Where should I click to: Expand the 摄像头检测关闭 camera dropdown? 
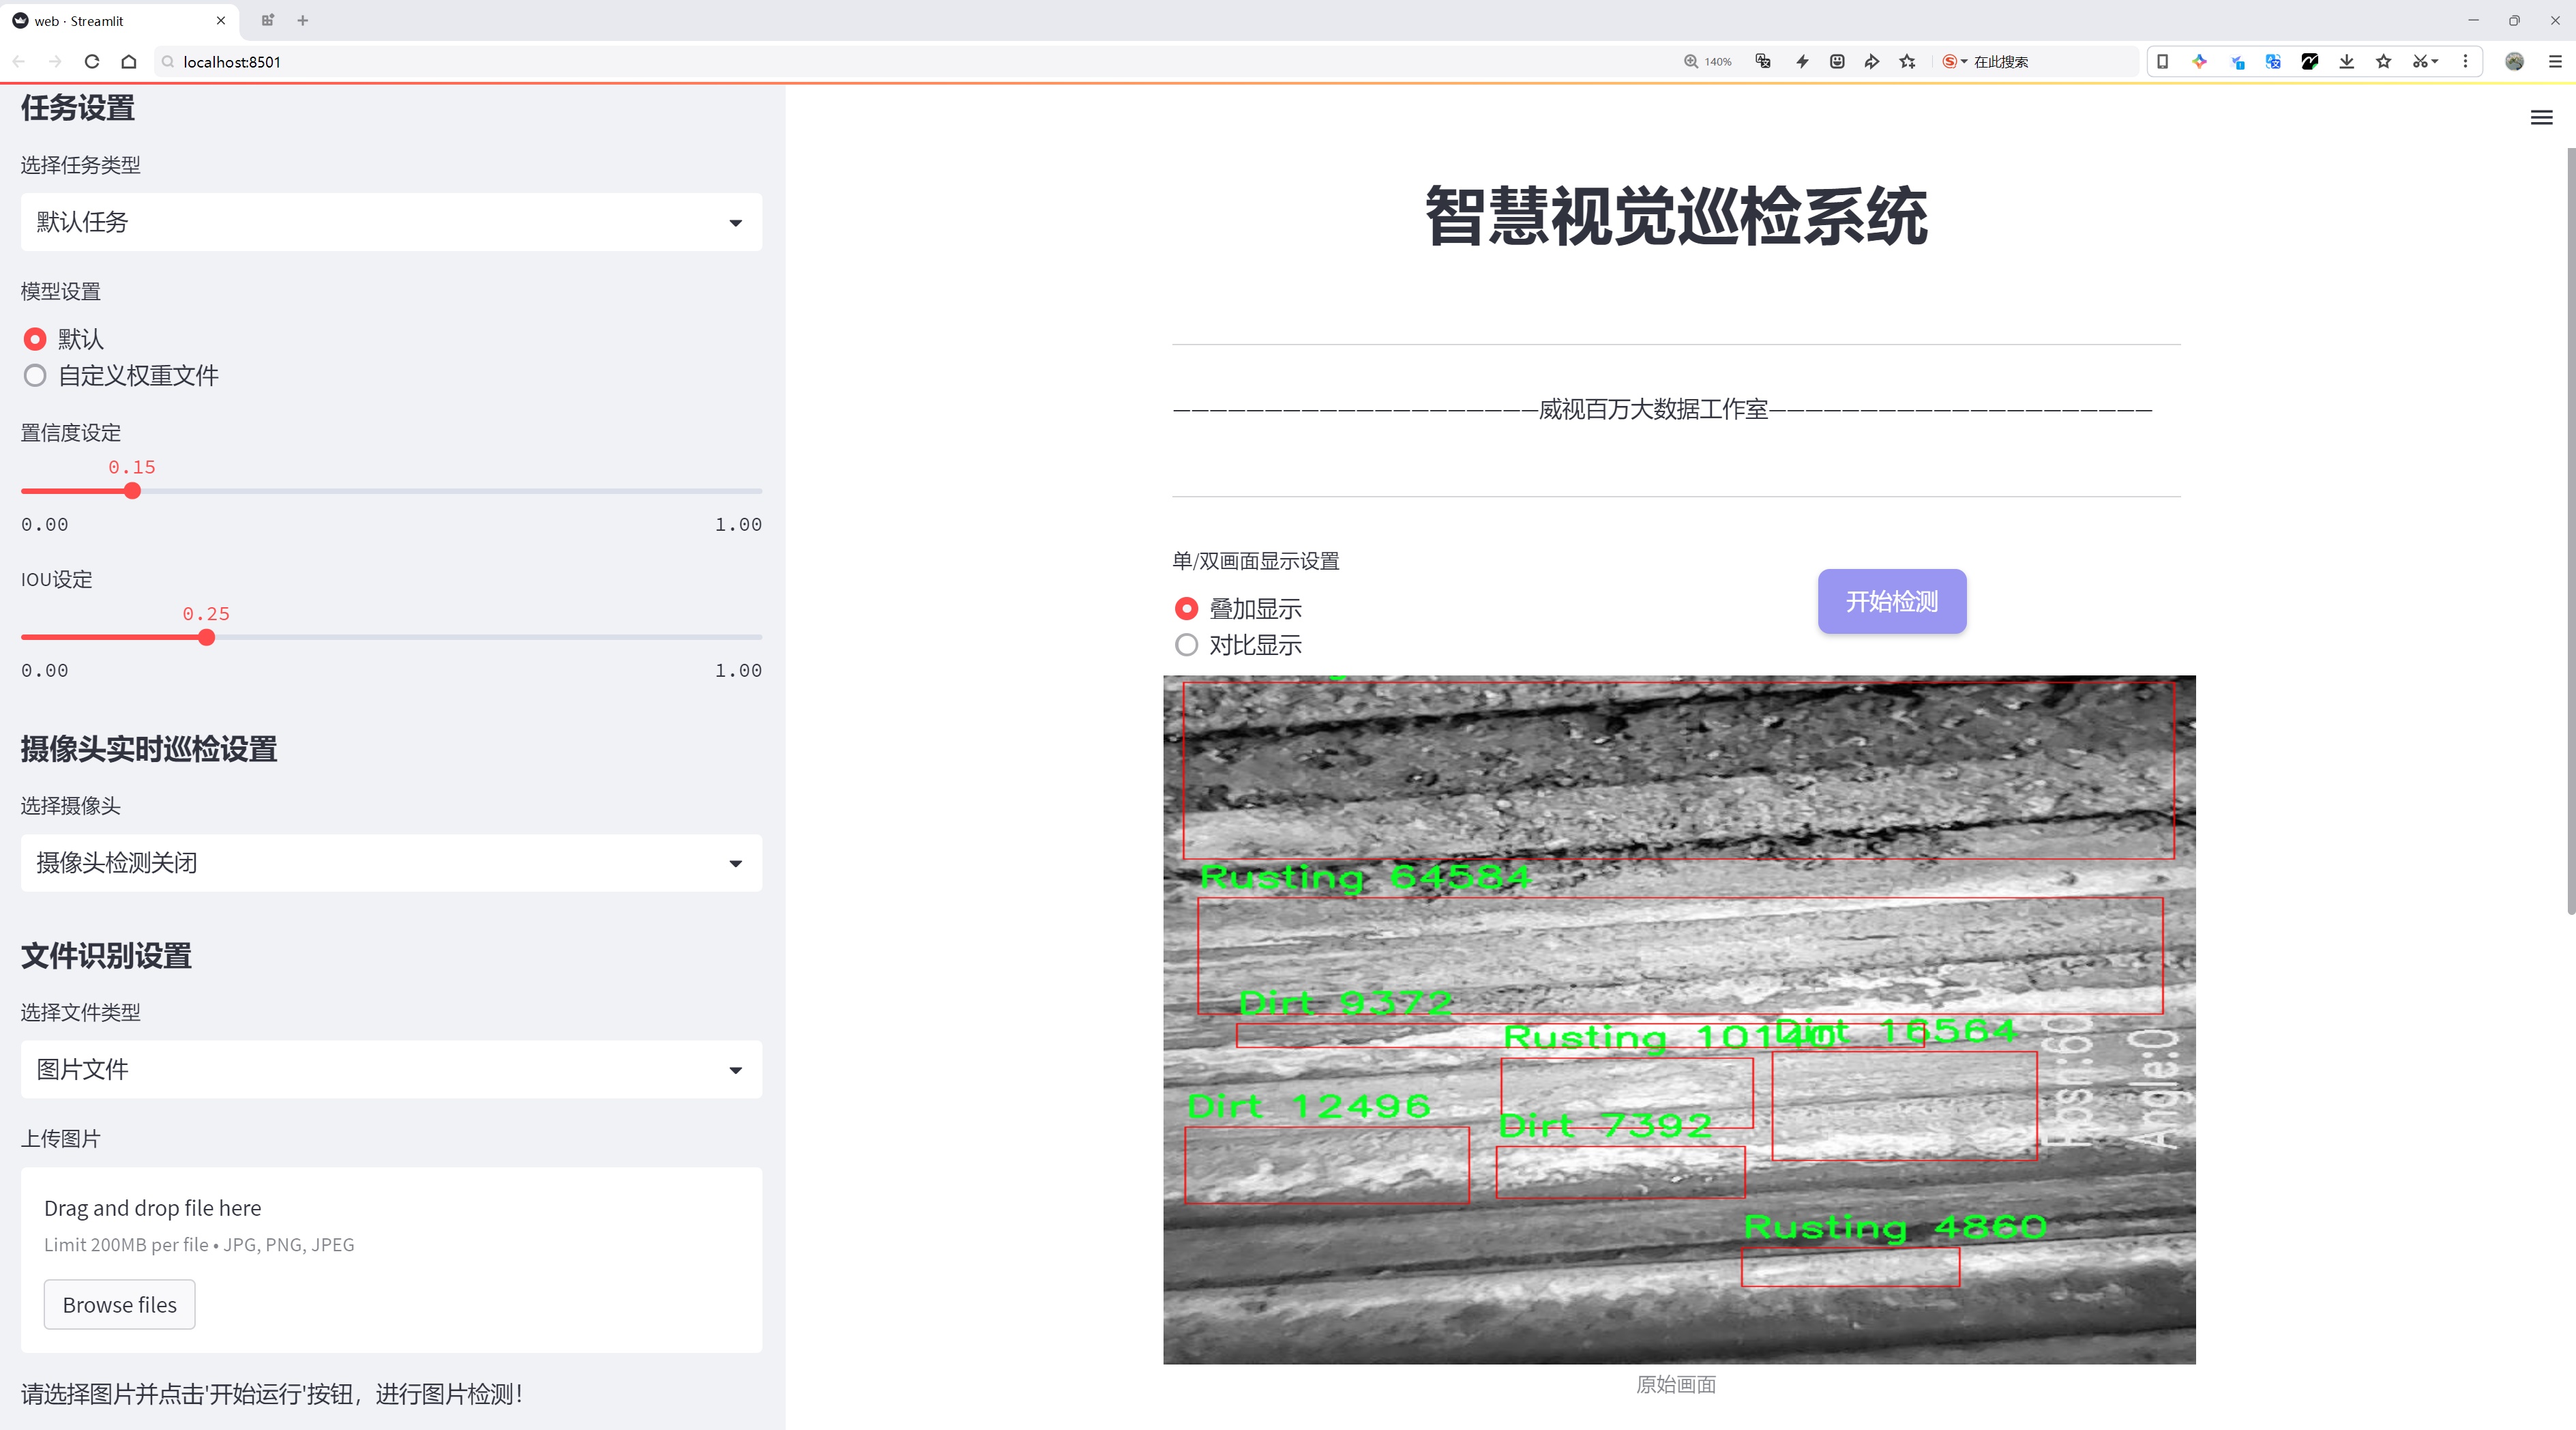(x=391, y=862)
